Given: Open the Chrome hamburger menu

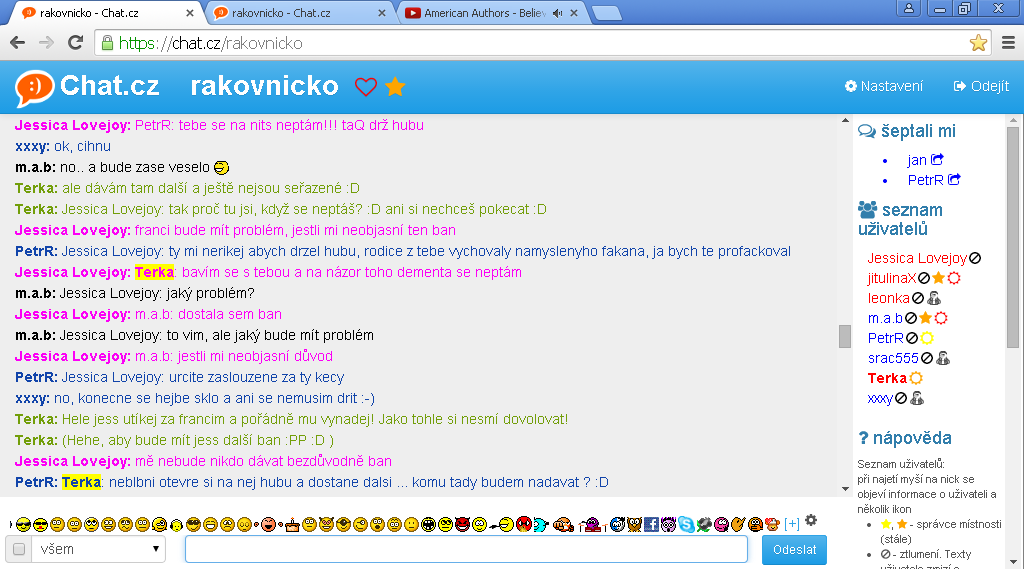Looking at the screenshot, I should 1008,43.
